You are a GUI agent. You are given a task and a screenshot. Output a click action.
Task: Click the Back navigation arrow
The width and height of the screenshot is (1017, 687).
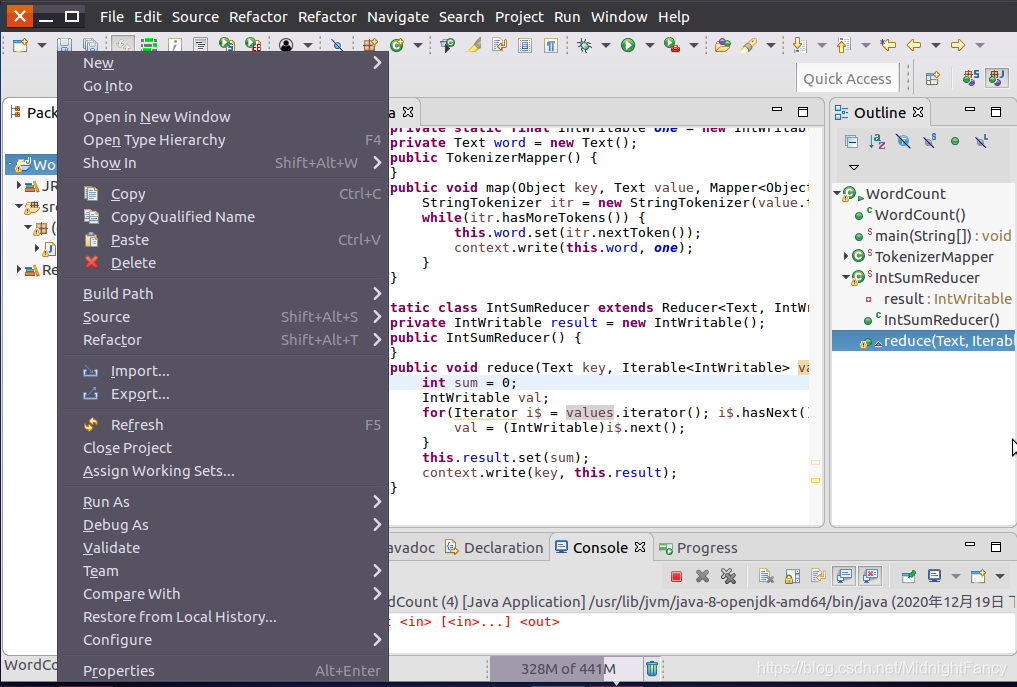pos(913,45)
